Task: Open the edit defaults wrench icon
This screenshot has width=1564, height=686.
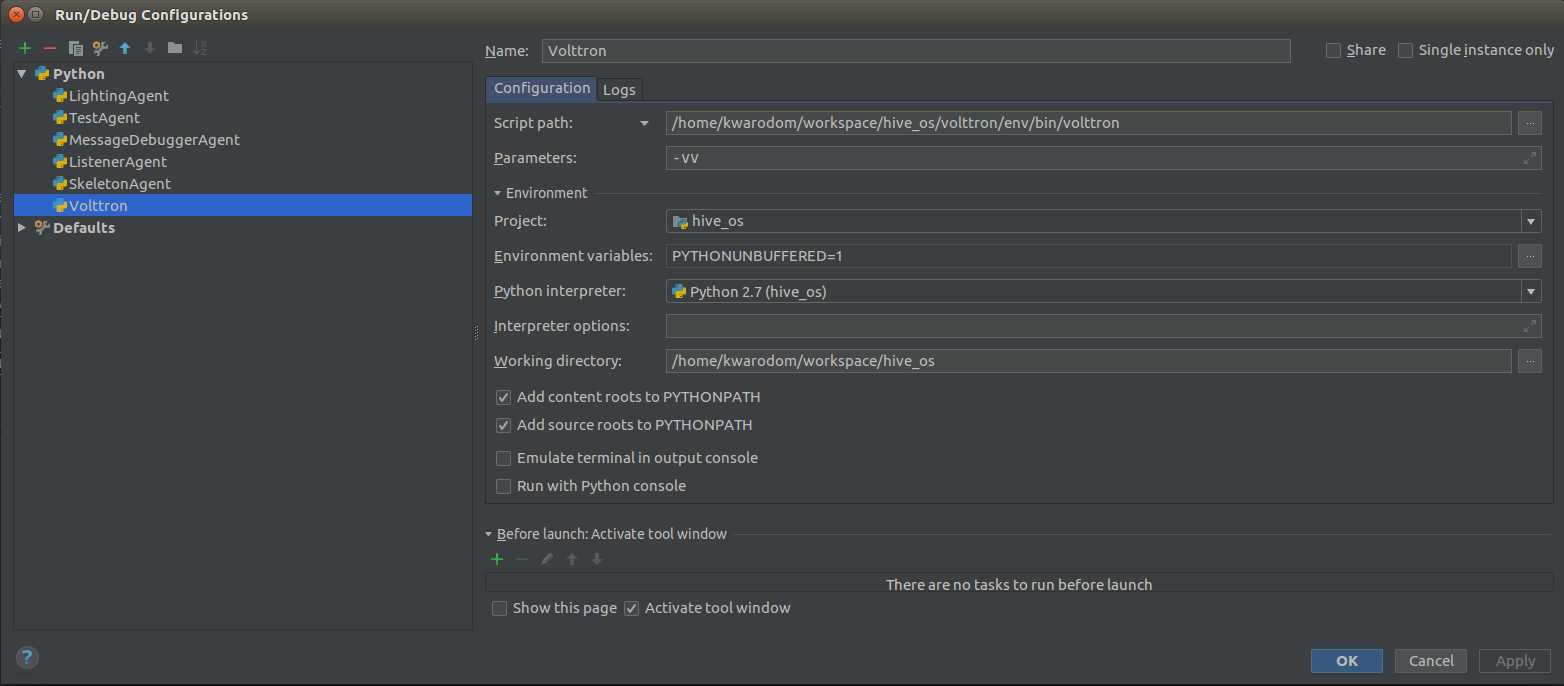Action: 100,48
